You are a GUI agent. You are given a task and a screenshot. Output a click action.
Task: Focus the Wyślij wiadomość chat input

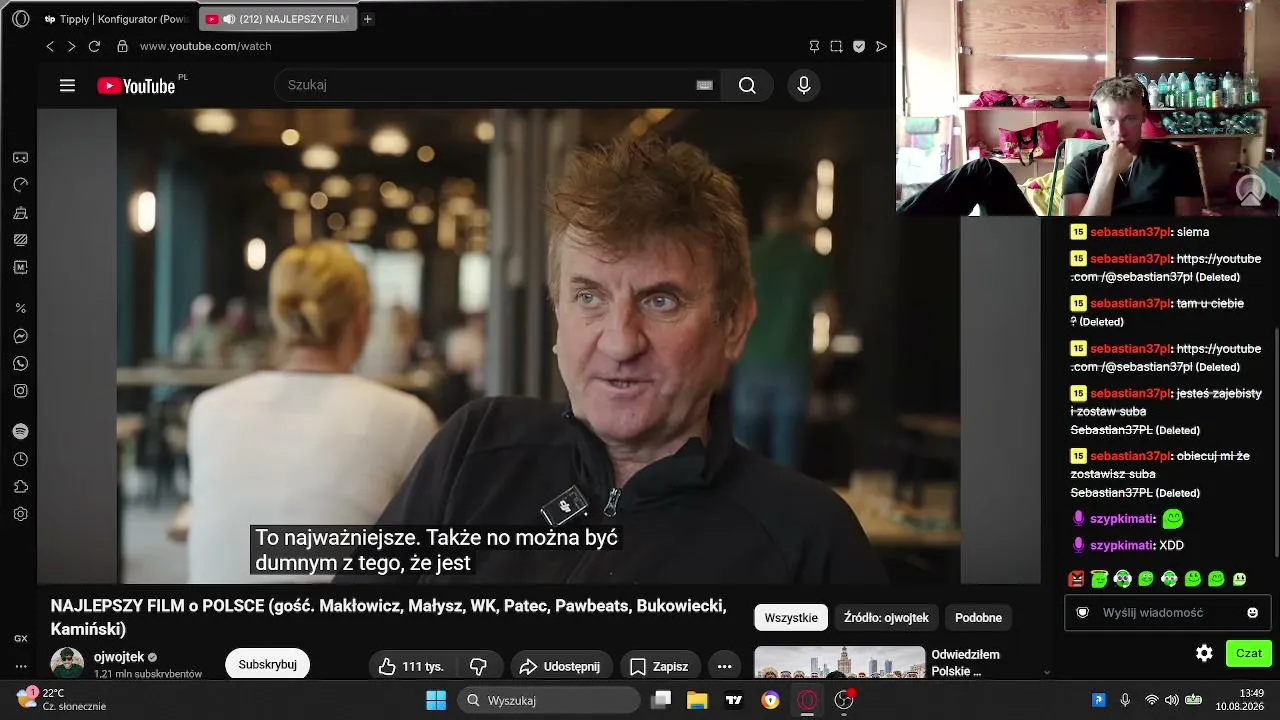point(1168,612)
